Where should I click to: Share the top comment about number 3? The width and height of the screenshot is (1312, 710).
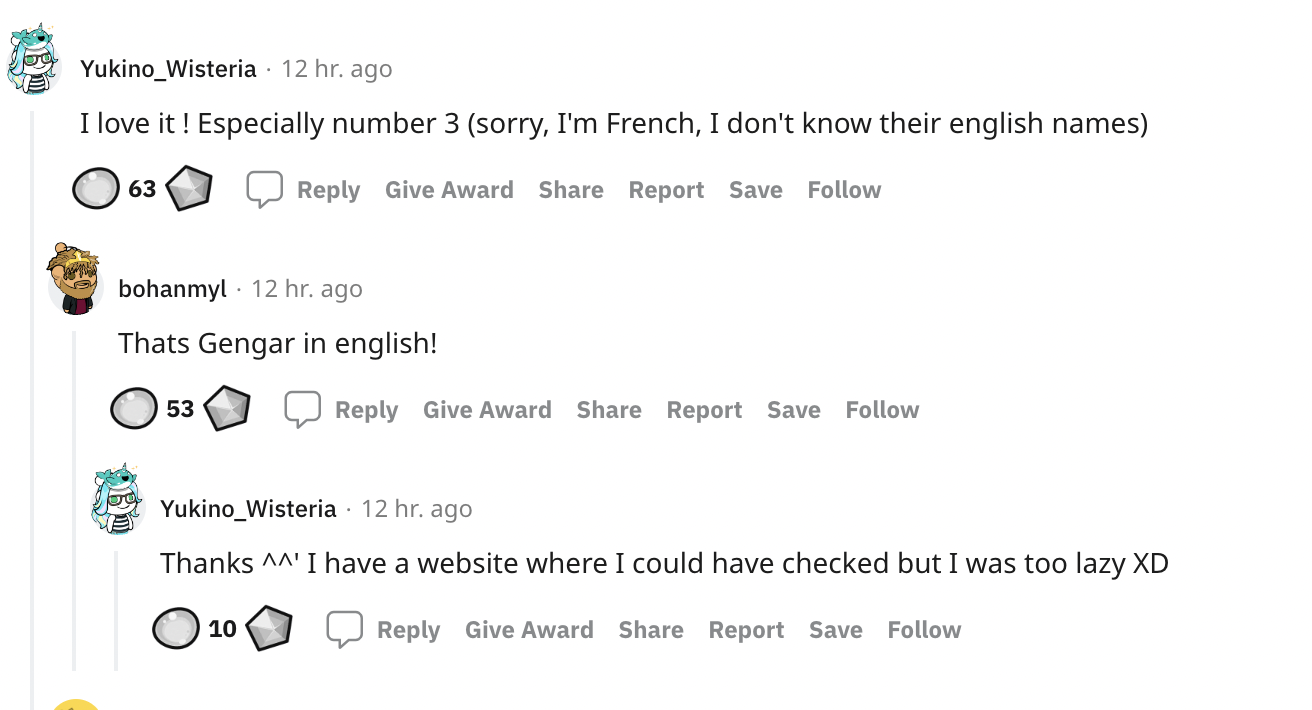coord(571,190)
